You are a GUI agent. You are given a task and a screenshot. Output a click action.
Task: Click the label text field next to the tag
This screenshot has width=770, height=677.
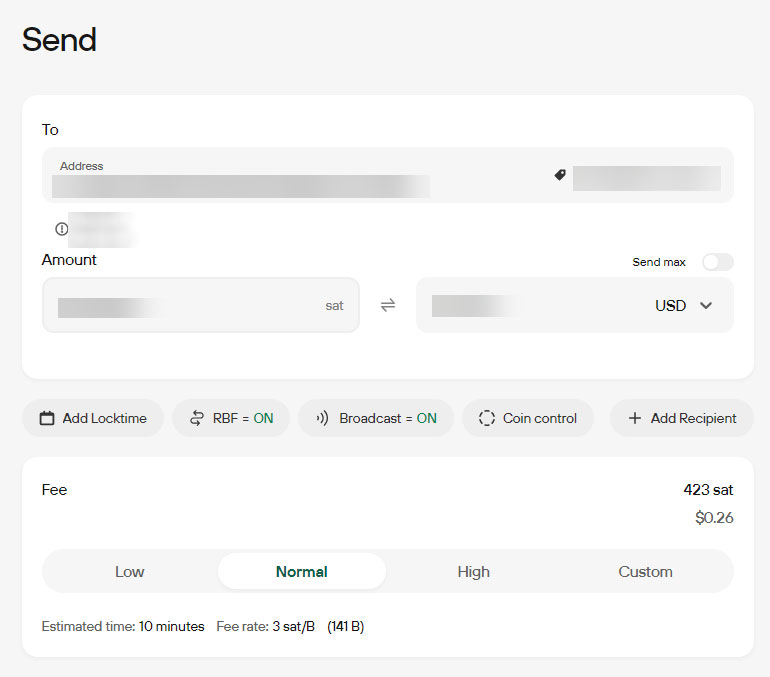[646, 179]
